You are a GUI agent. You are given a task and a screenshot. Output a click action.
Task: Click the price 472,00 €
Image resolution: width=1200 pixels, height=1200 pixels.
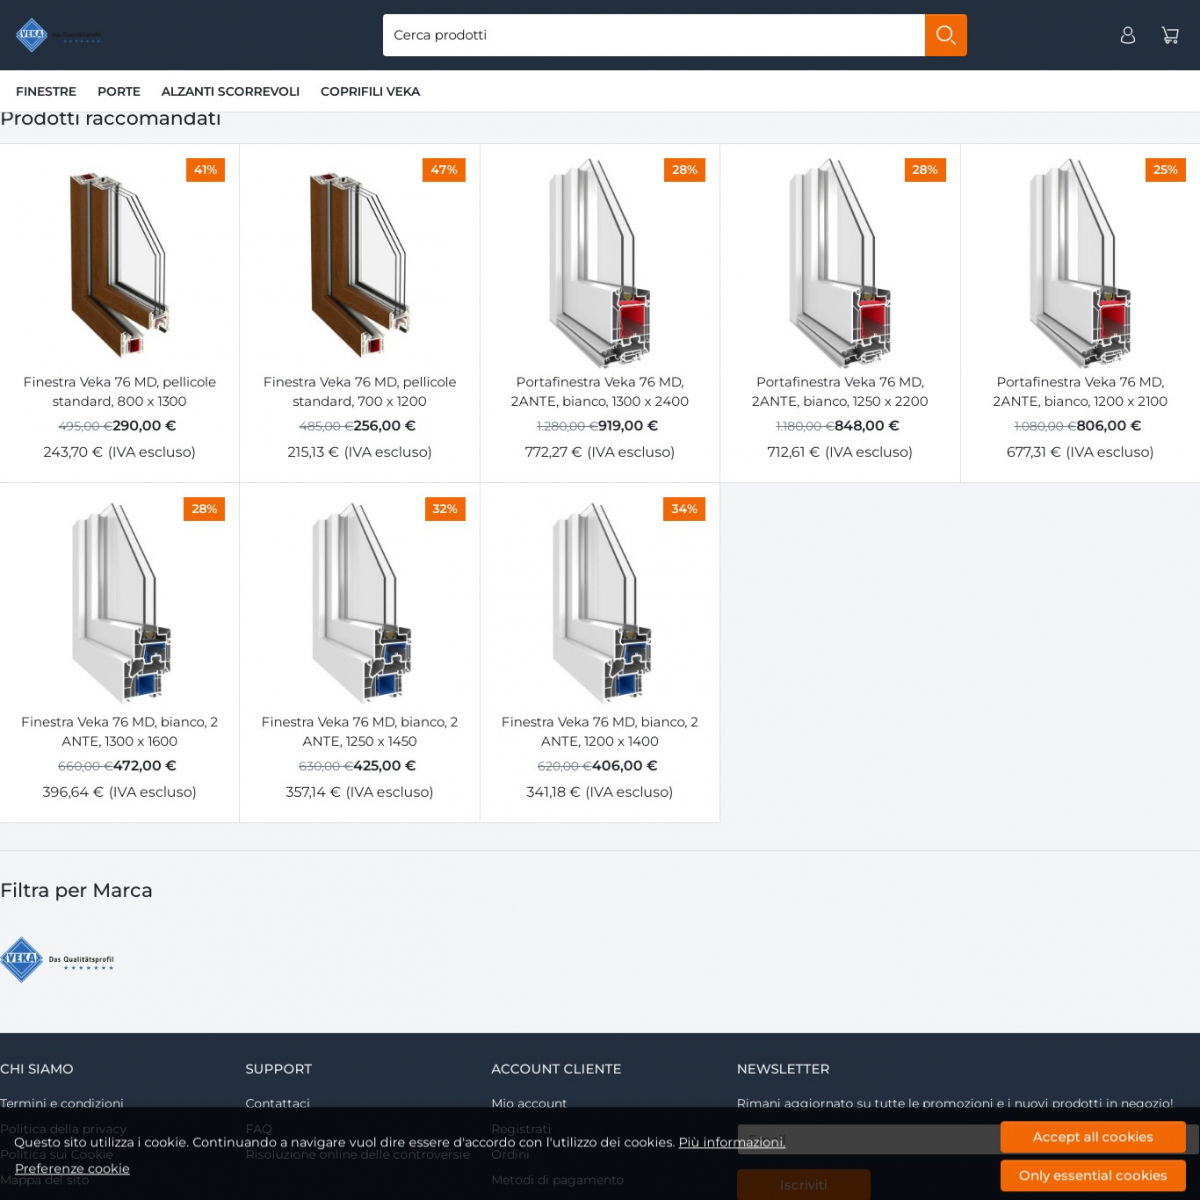(x=144, y=766)
